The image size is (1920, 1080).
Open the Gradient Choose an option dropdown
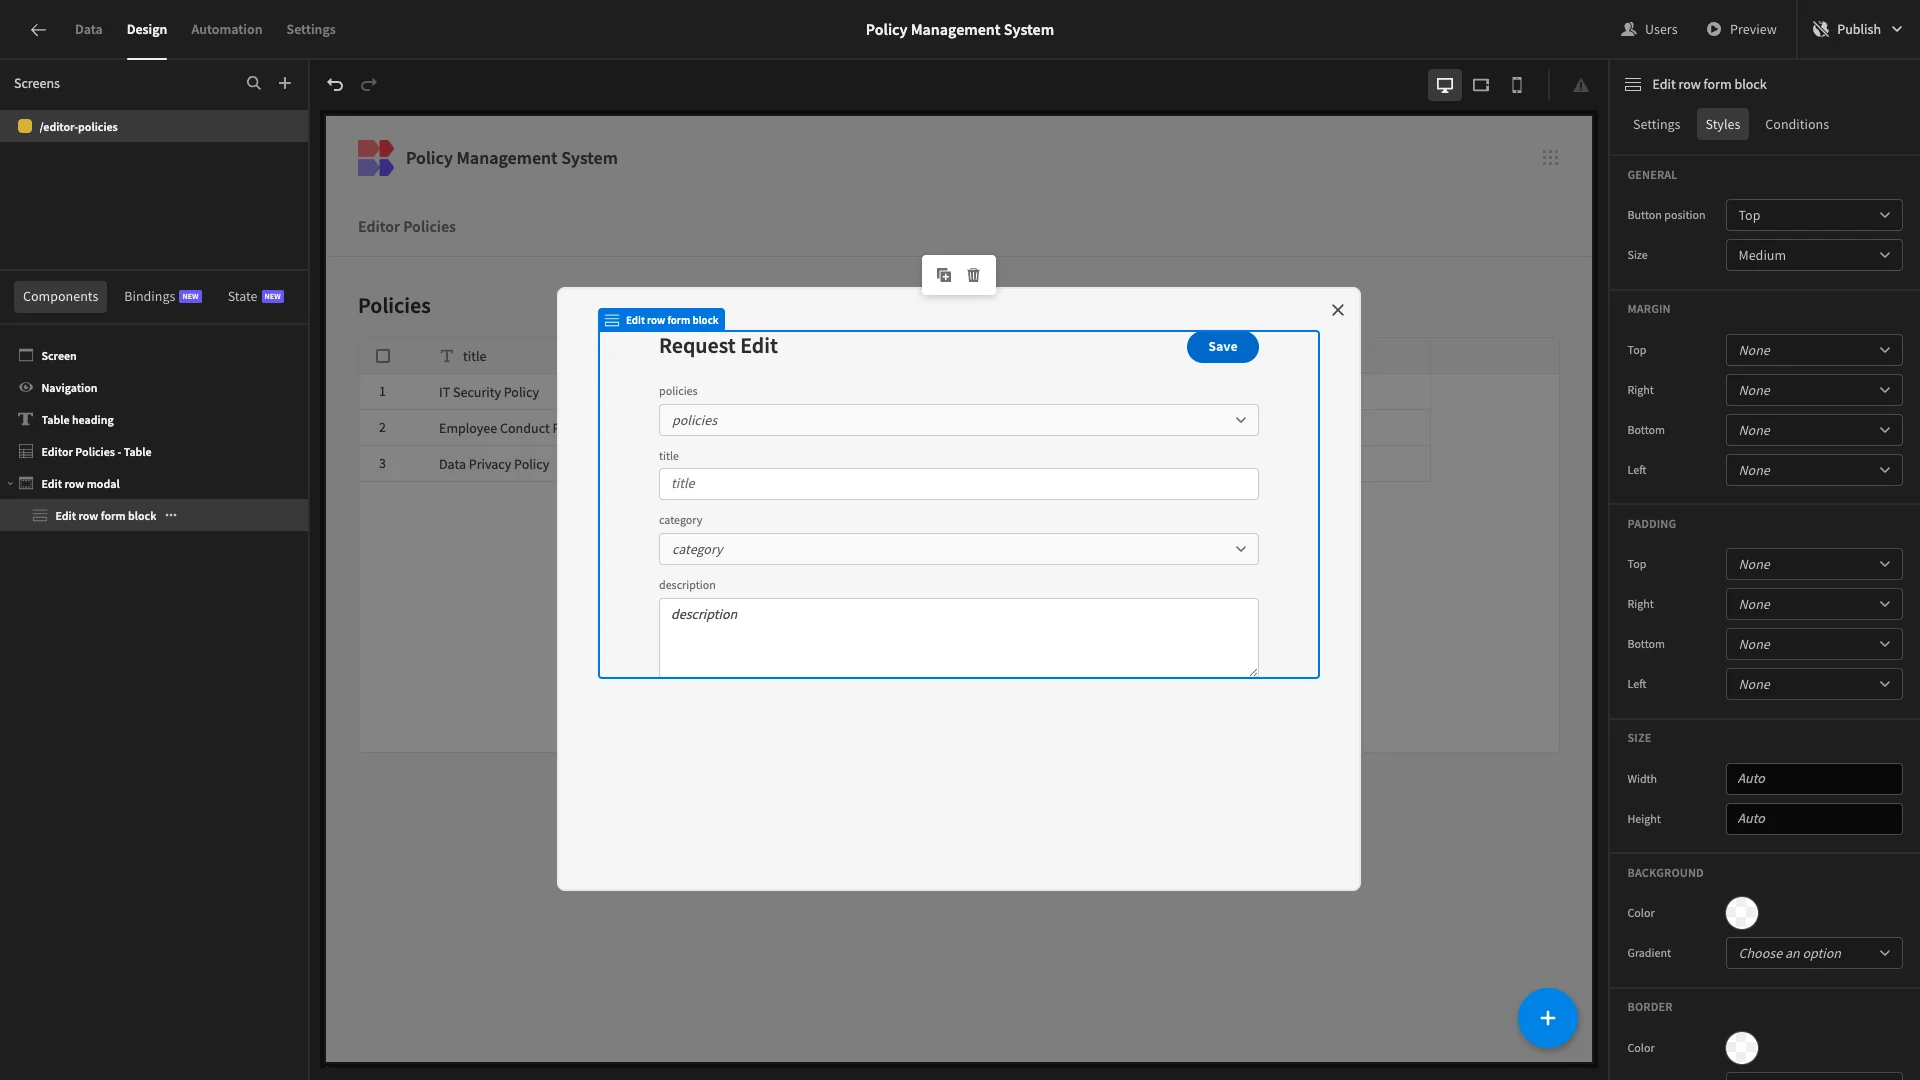(x=1814, y=954)
